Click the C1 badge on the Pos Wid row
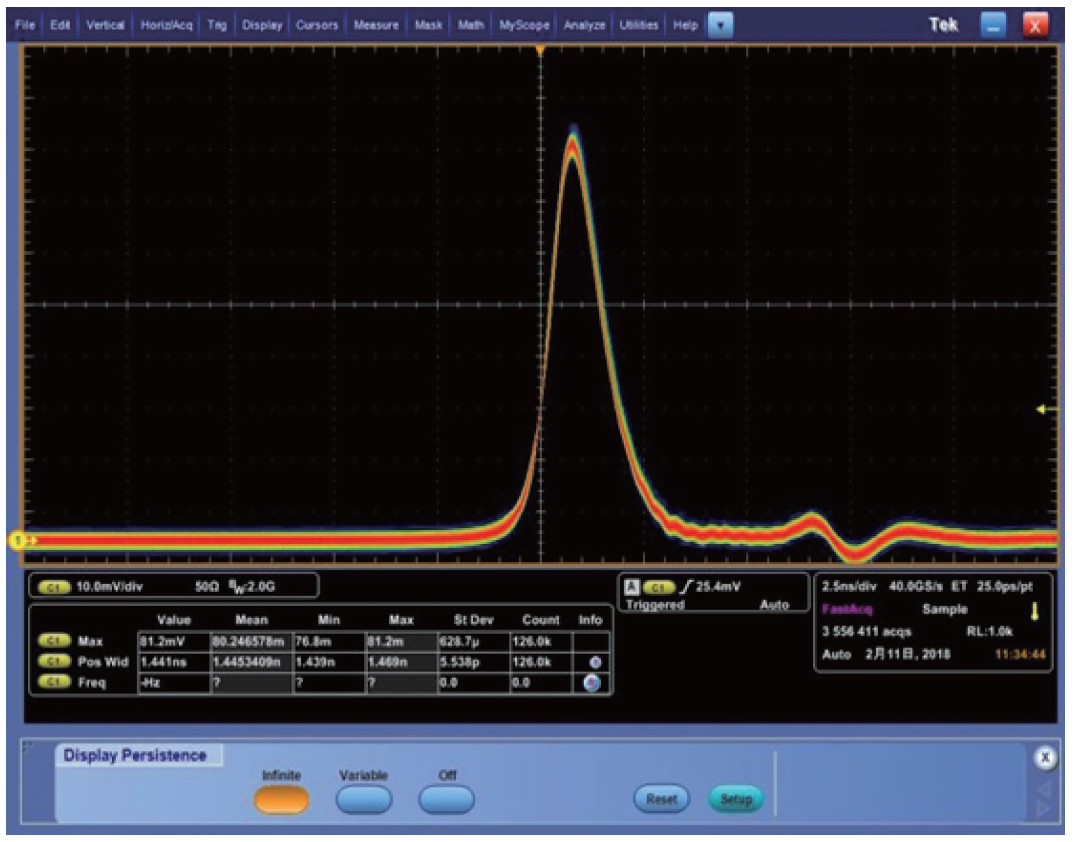 [x=56, y=662]
